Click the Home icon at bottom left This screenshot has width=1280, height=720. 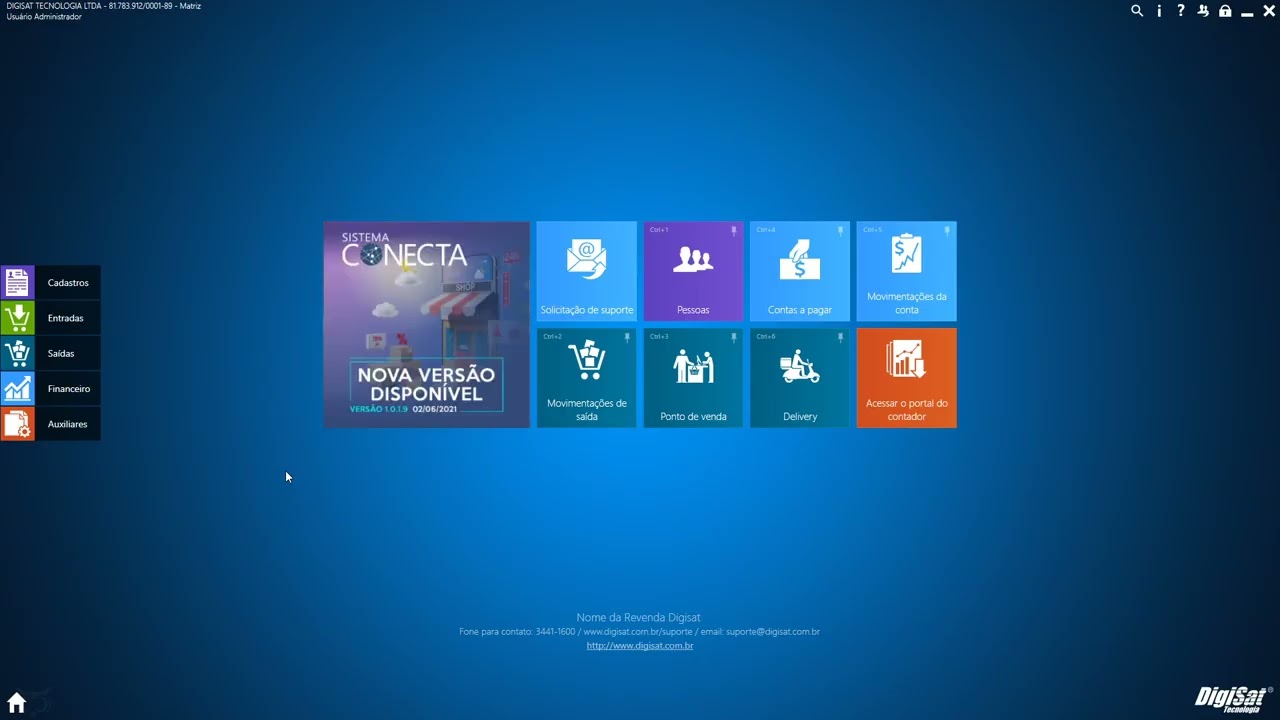pyautogui.click(x=16, y=702)
